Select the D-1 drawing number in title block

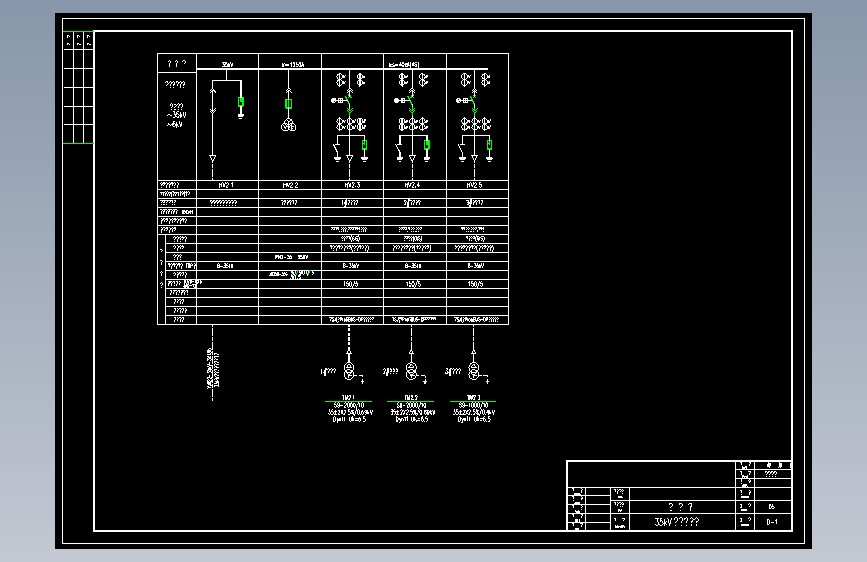pos(772,522)
